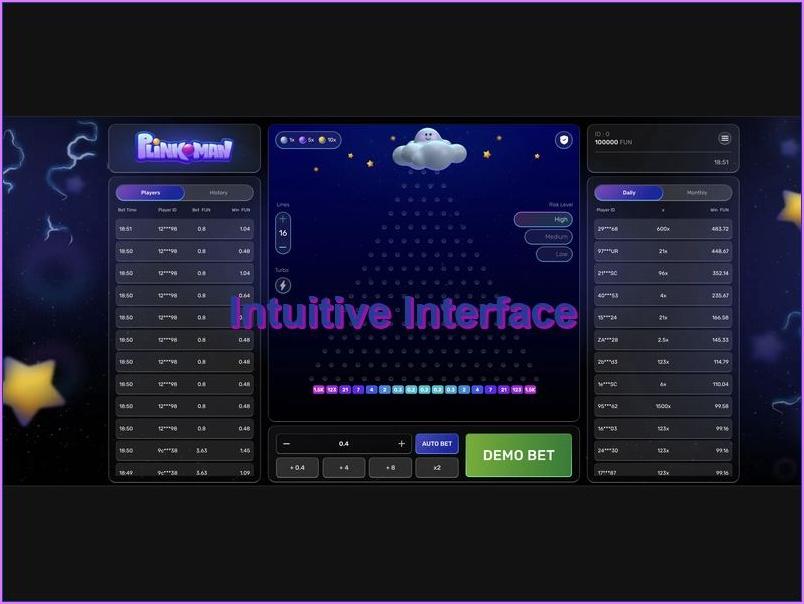
Task: Open the hamburger menu in the account panel
Action: point(725,138)
